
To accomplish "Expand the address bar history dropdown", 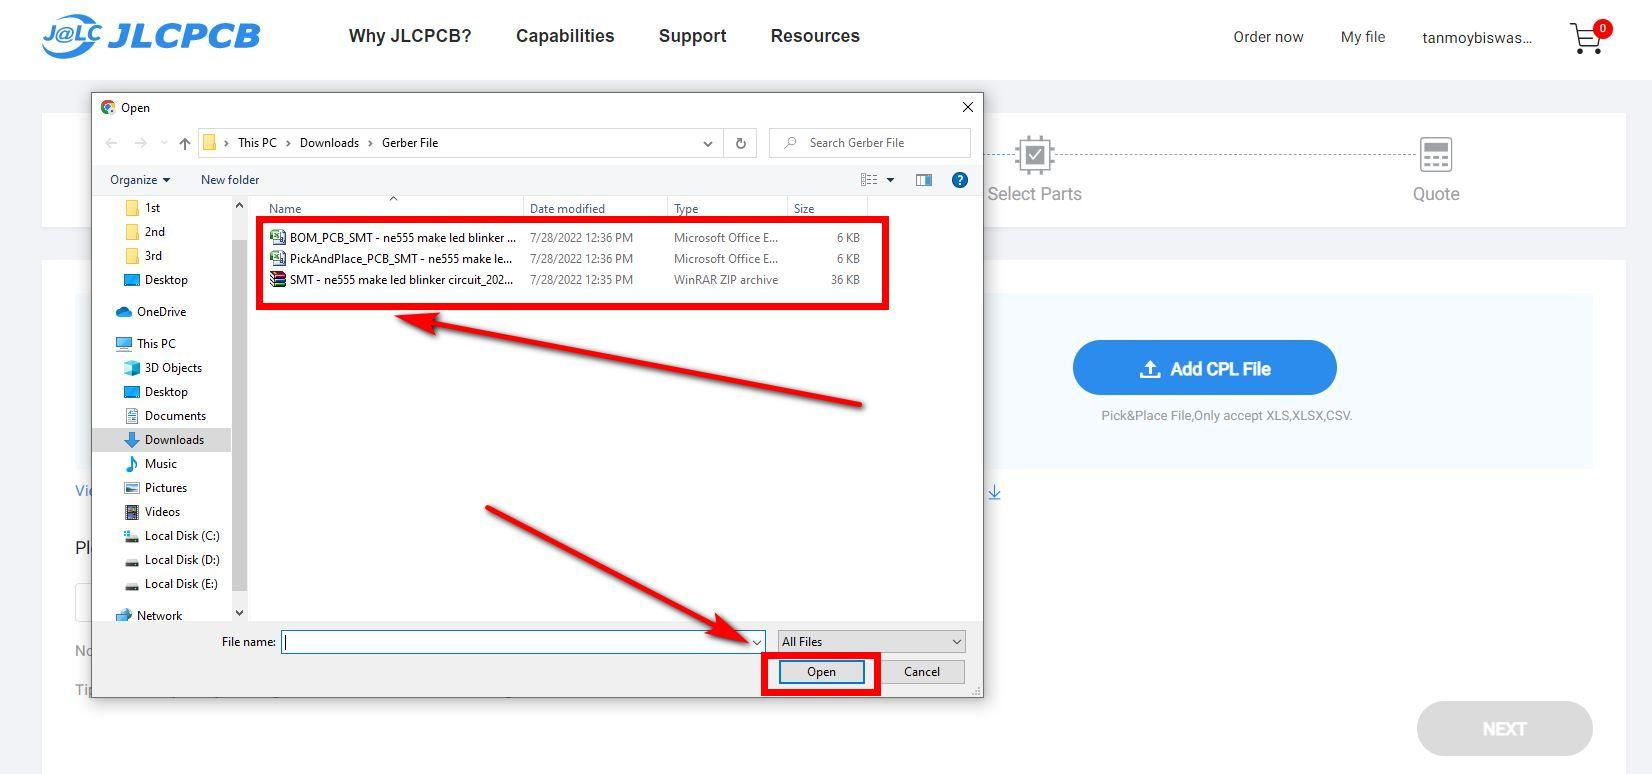I will 708,143.
